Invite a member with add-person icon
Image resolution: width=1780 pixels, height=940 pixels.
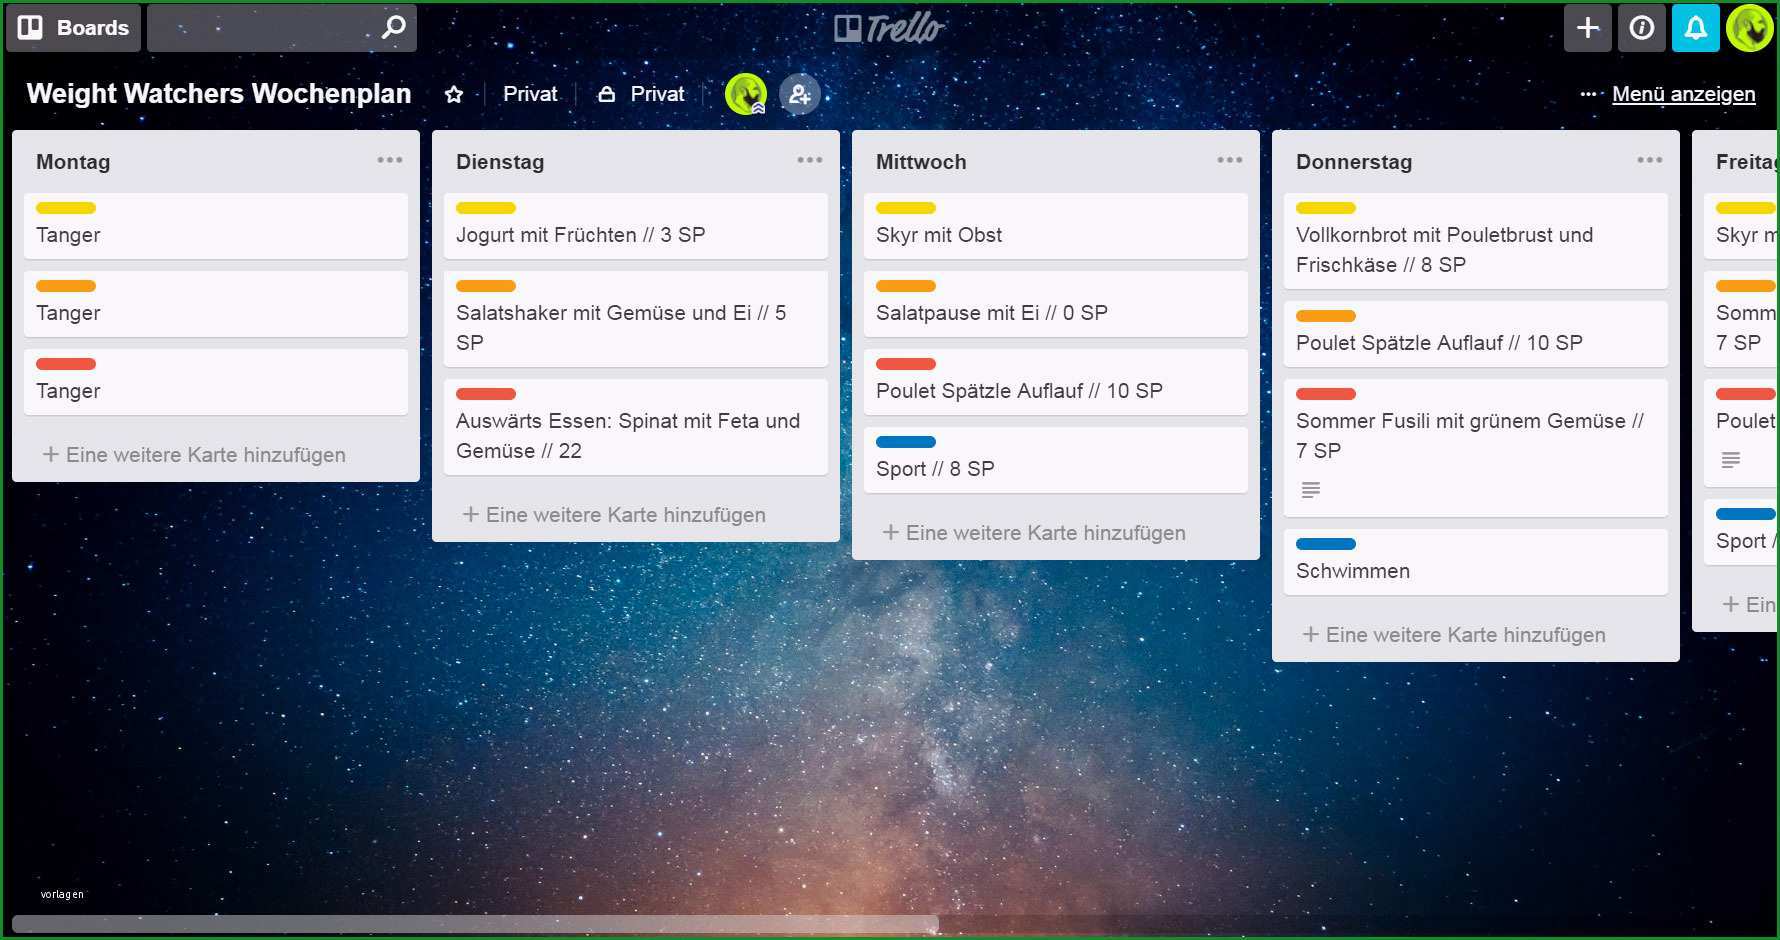point(800,94)
